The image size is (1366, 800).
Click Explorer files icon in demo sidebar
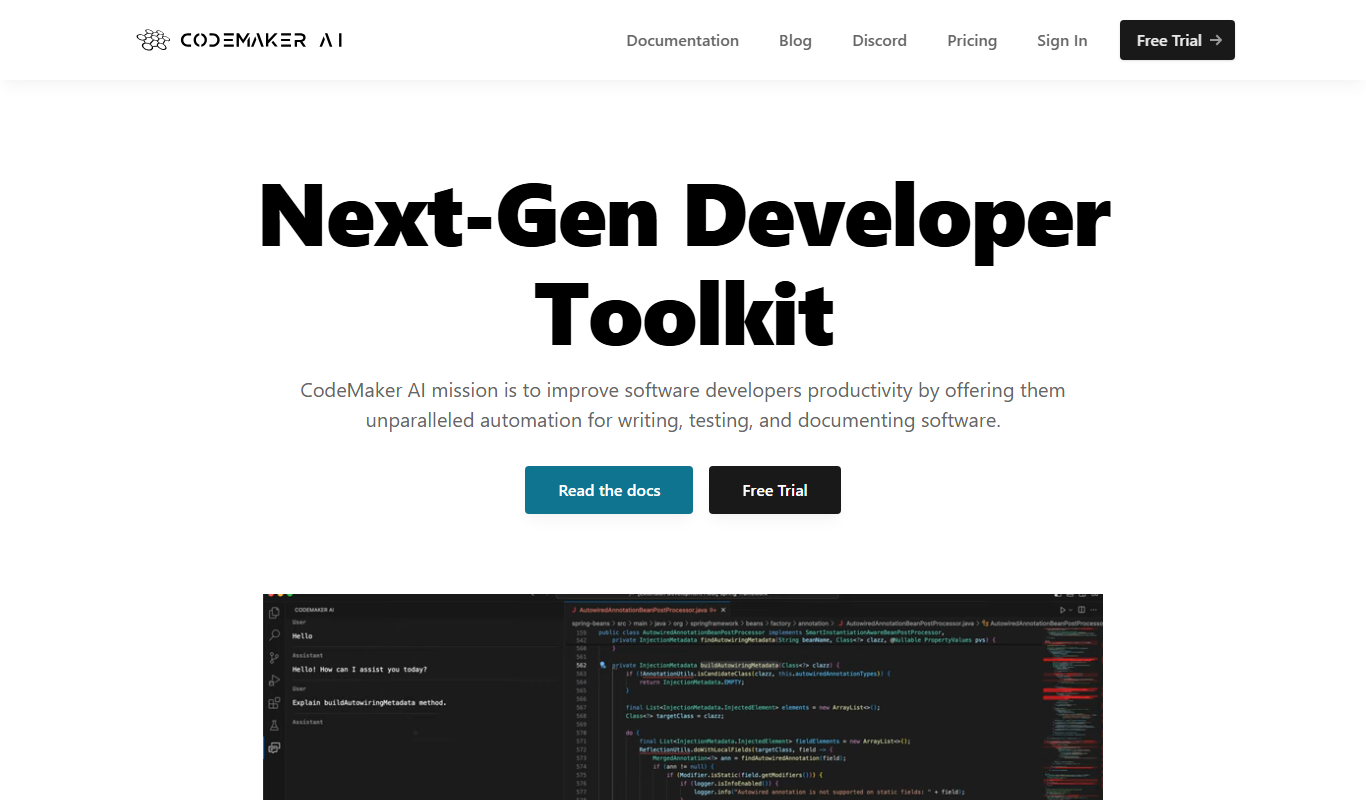click(x=274, y=613)
